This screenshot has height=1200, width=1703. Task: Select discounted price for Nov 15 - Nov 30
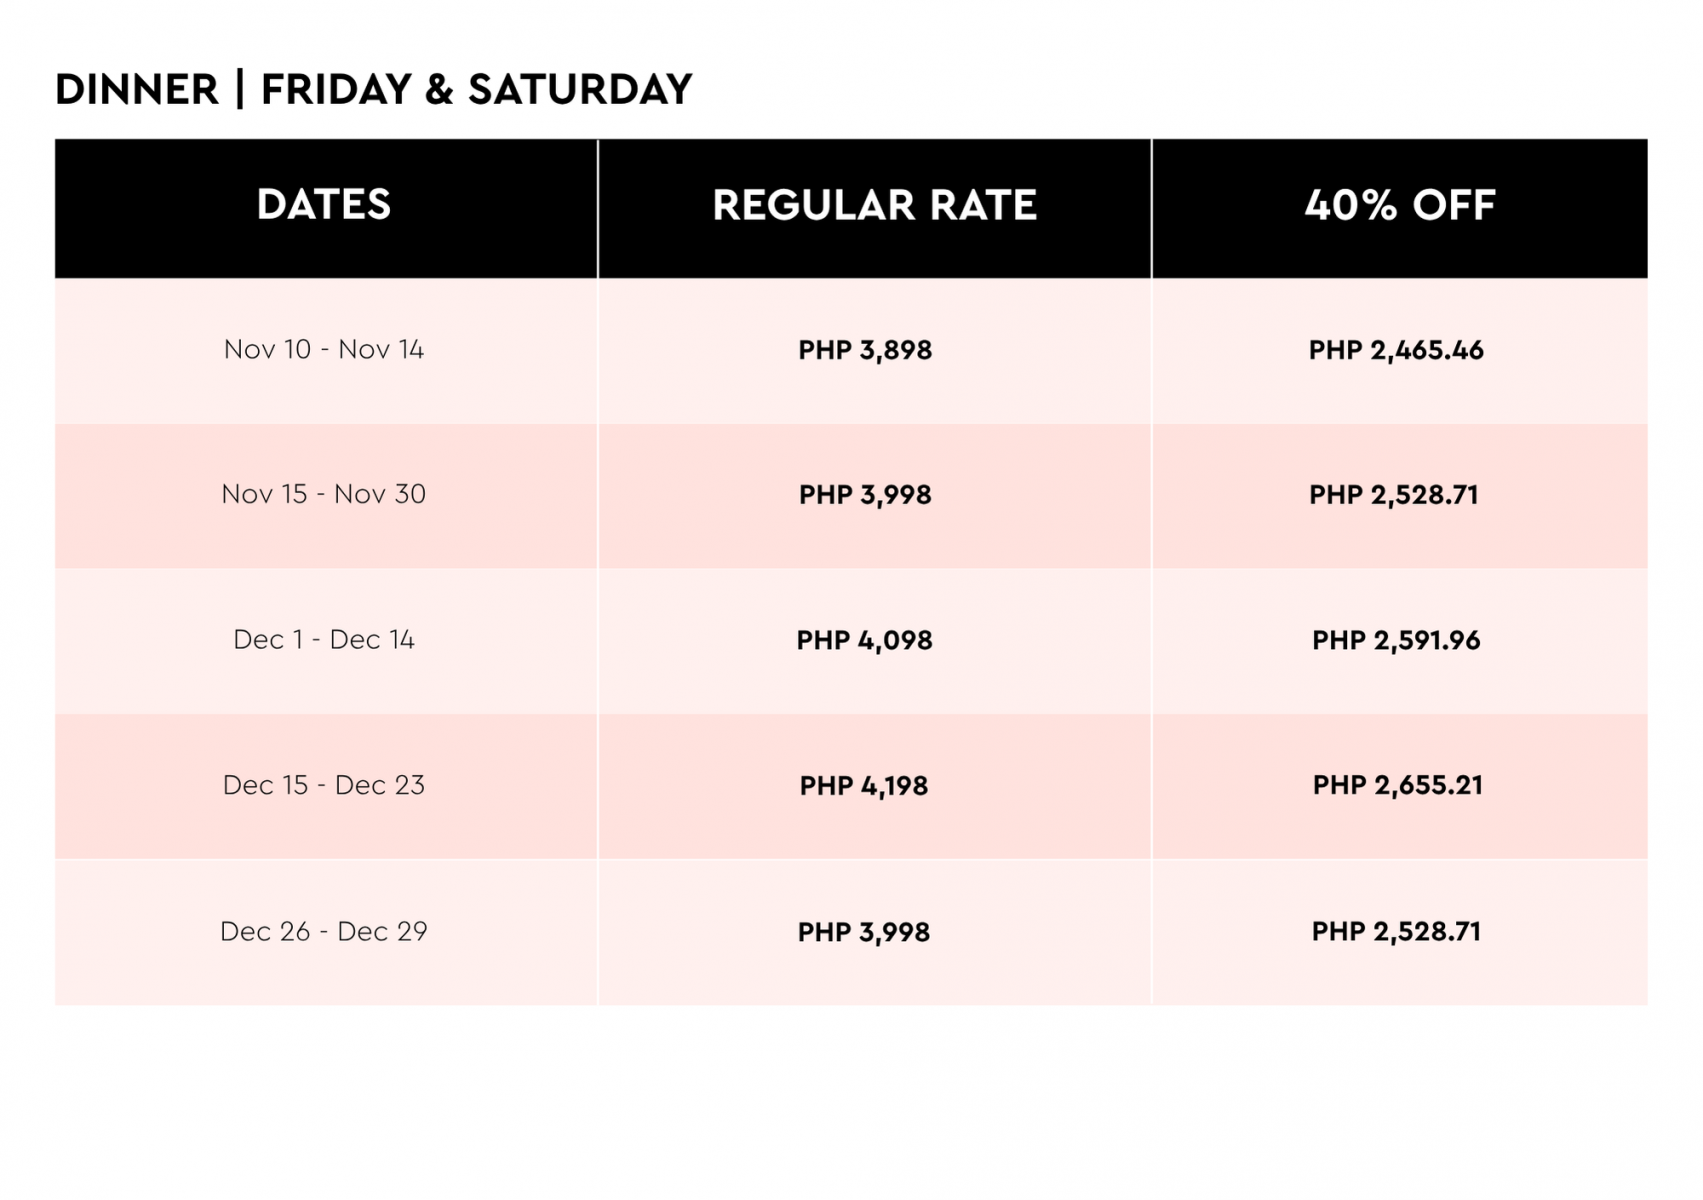(1394, 495)
